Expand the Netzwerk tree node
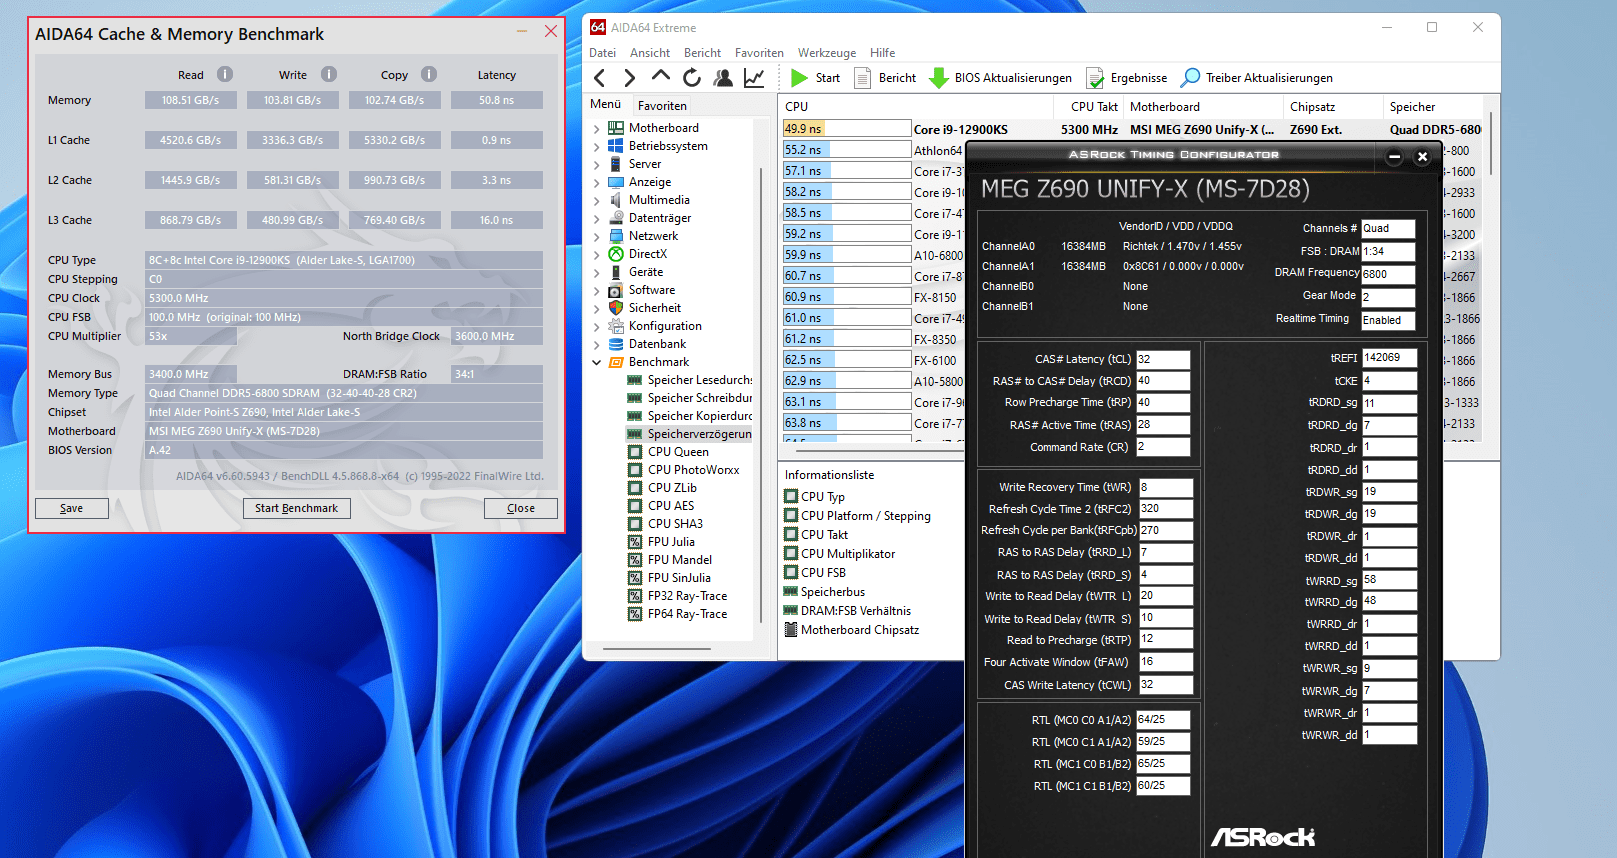The width and height of the screenshot is (1617, 858). 597,237
